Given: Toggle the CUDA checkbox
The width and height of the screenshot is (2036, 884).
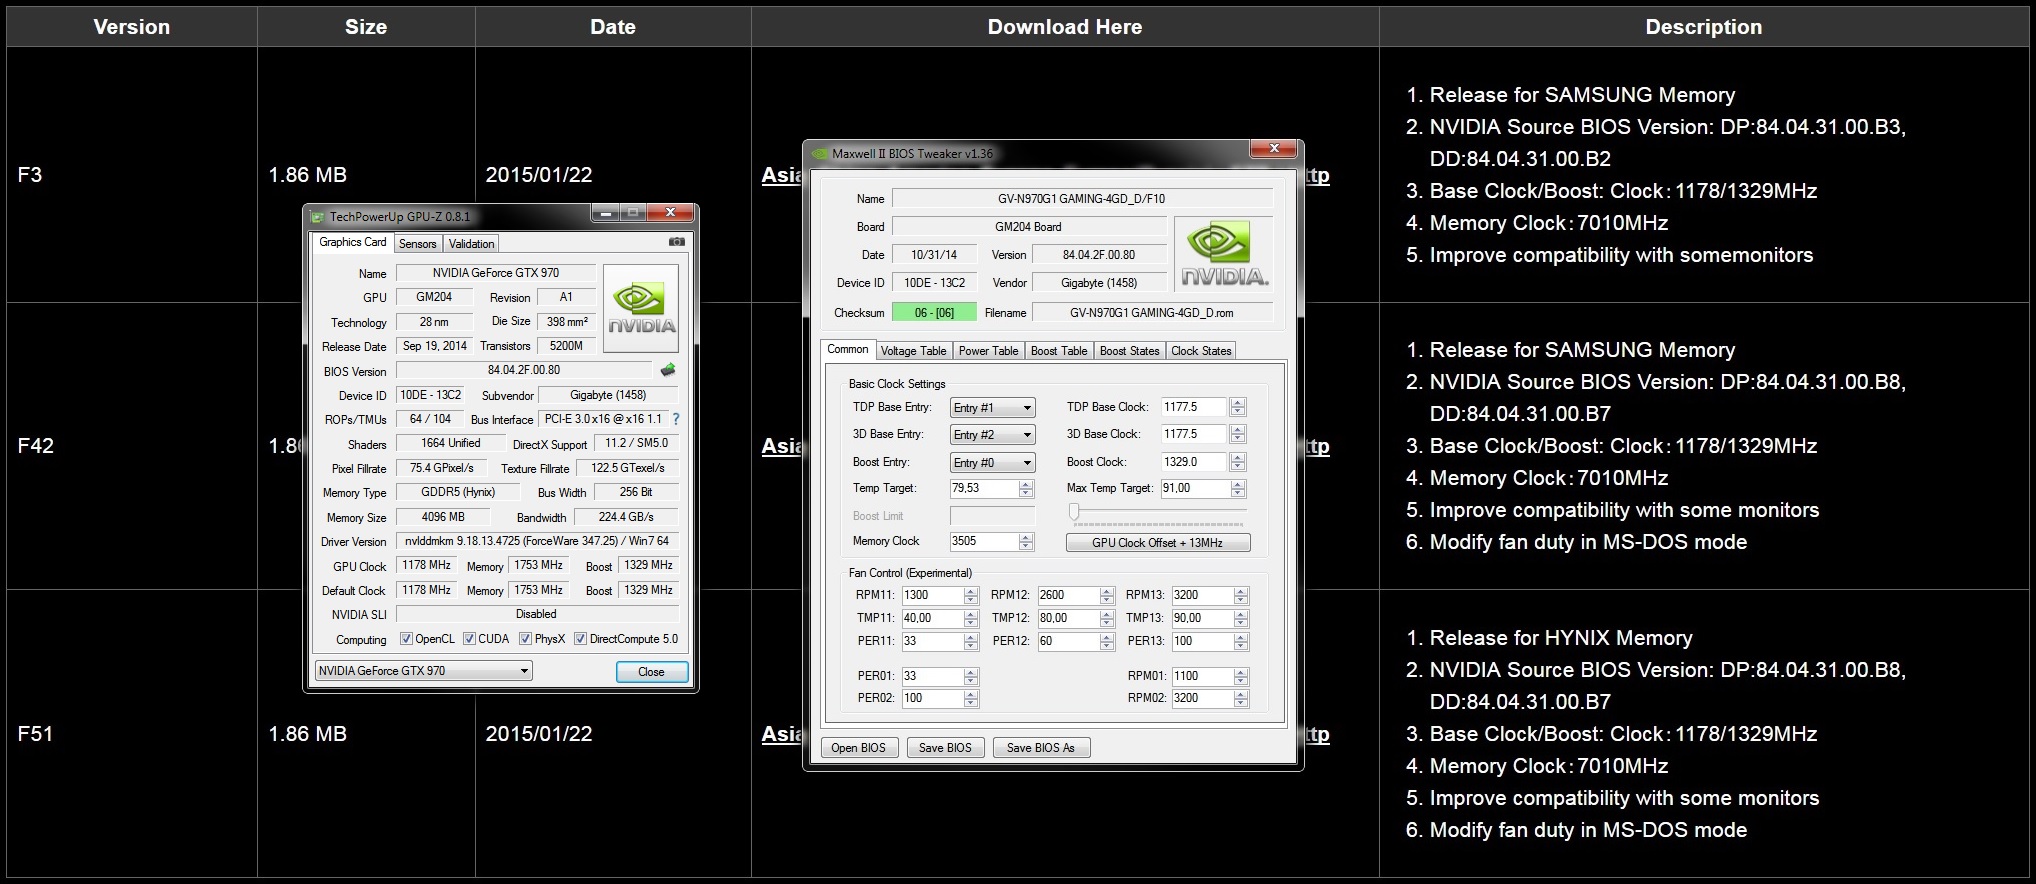Looking at the screenshot, I should click(469, 639).
